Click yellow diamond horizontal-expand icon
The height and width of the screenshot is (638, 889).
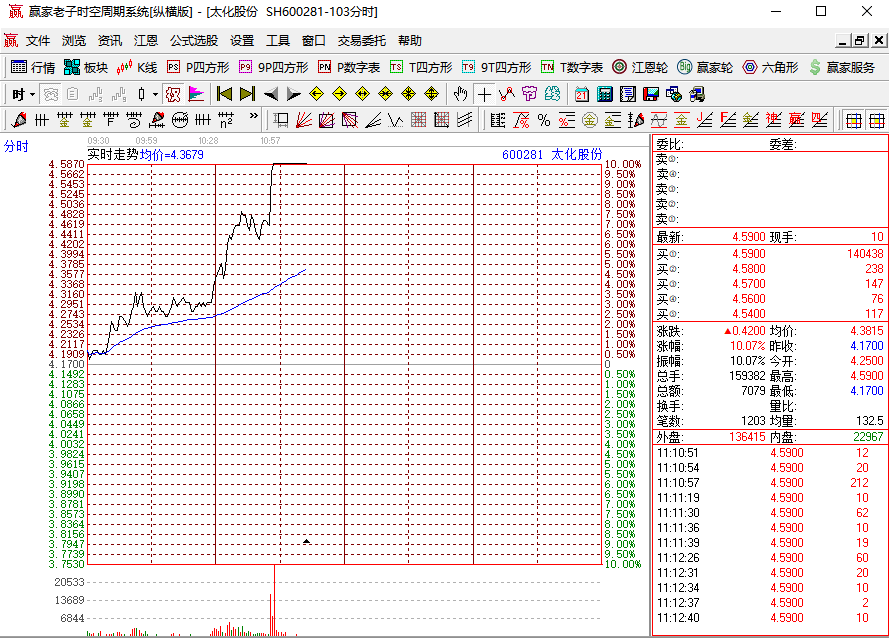362,94
